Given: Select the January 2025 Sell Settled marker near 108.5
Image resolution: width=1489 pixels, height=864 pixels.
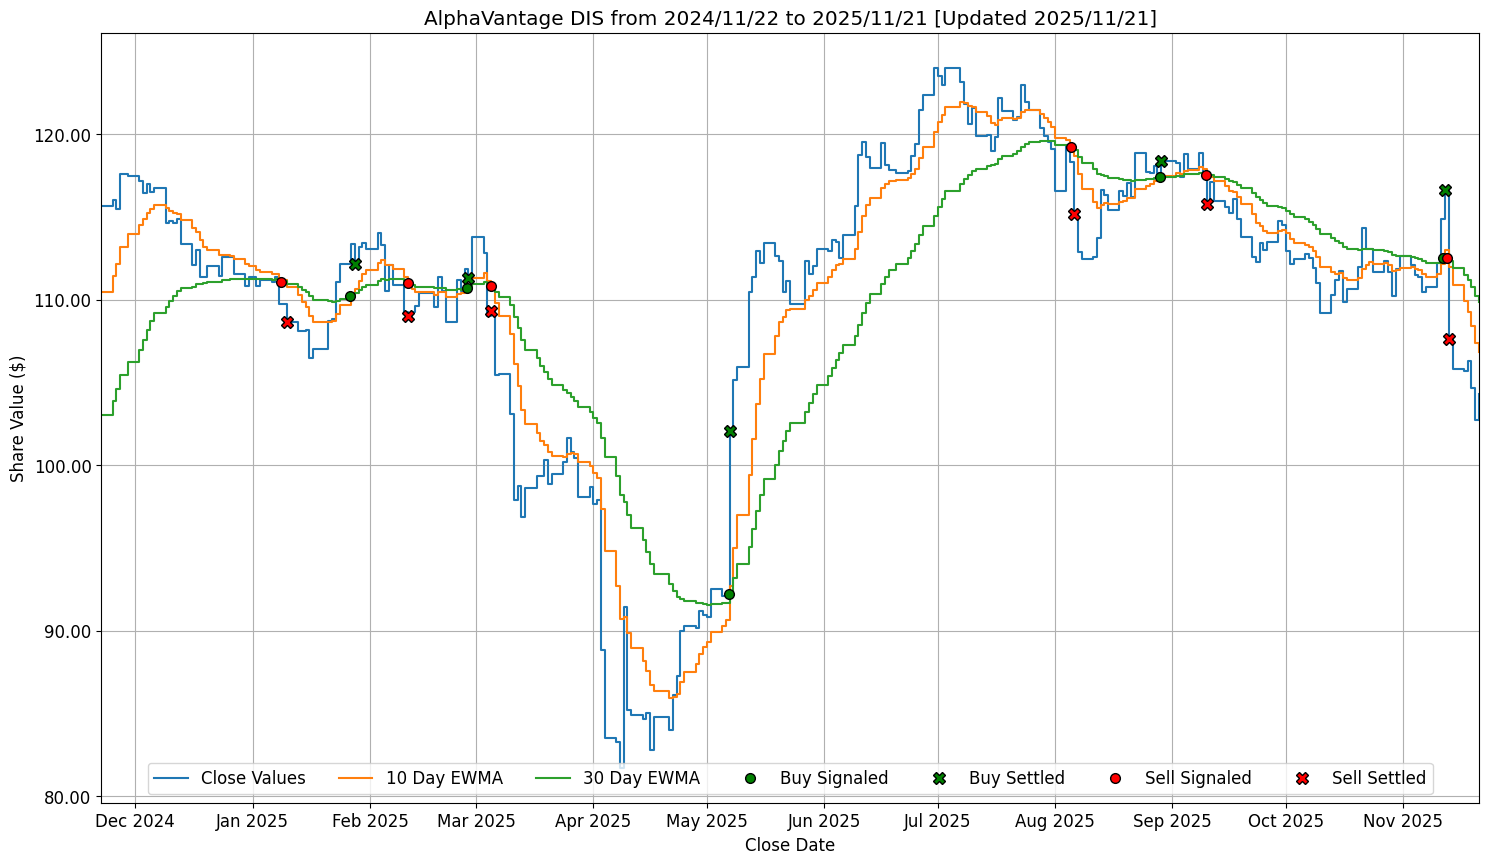Looking at the screenshot, I should 287,322.
